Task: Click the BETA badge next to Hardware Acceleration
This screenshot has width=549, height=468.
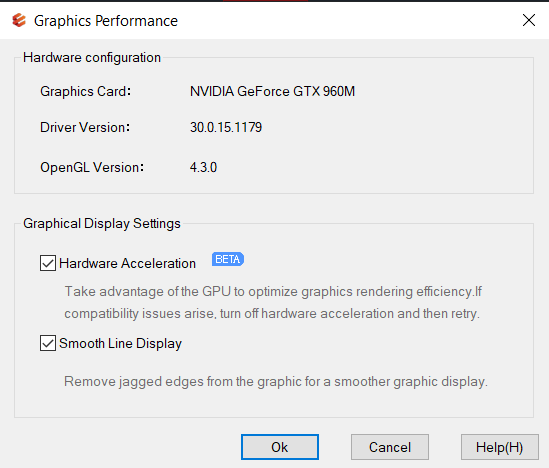Action: coord(228,259)
